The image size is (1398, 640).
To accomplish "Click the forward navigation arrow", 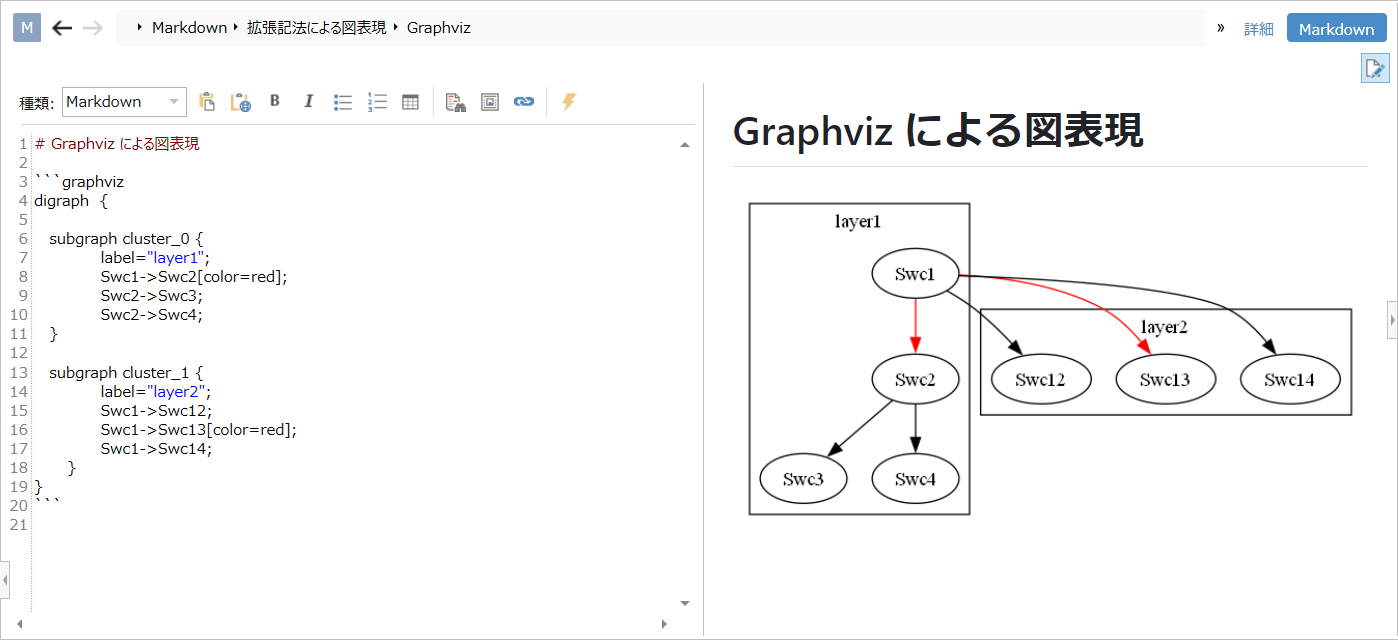I will pos(93,28).
